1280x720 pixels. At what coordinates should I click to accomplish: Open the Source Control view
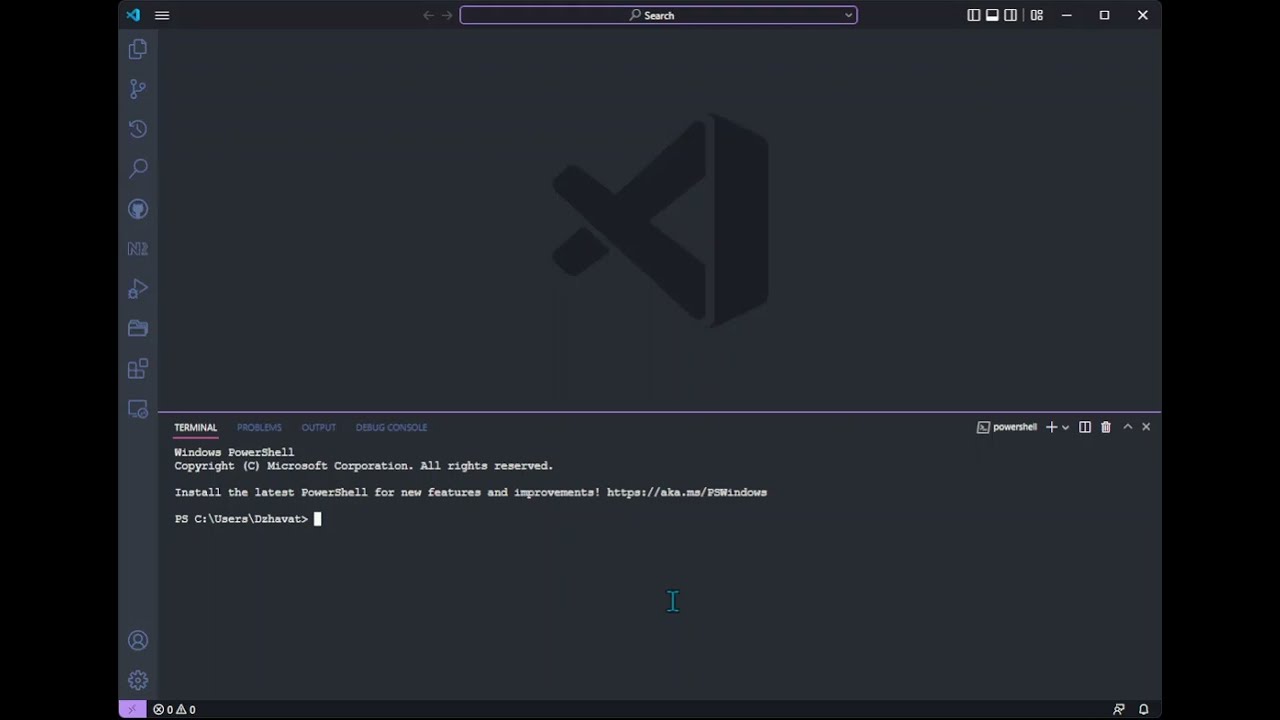tap(138, 89)
